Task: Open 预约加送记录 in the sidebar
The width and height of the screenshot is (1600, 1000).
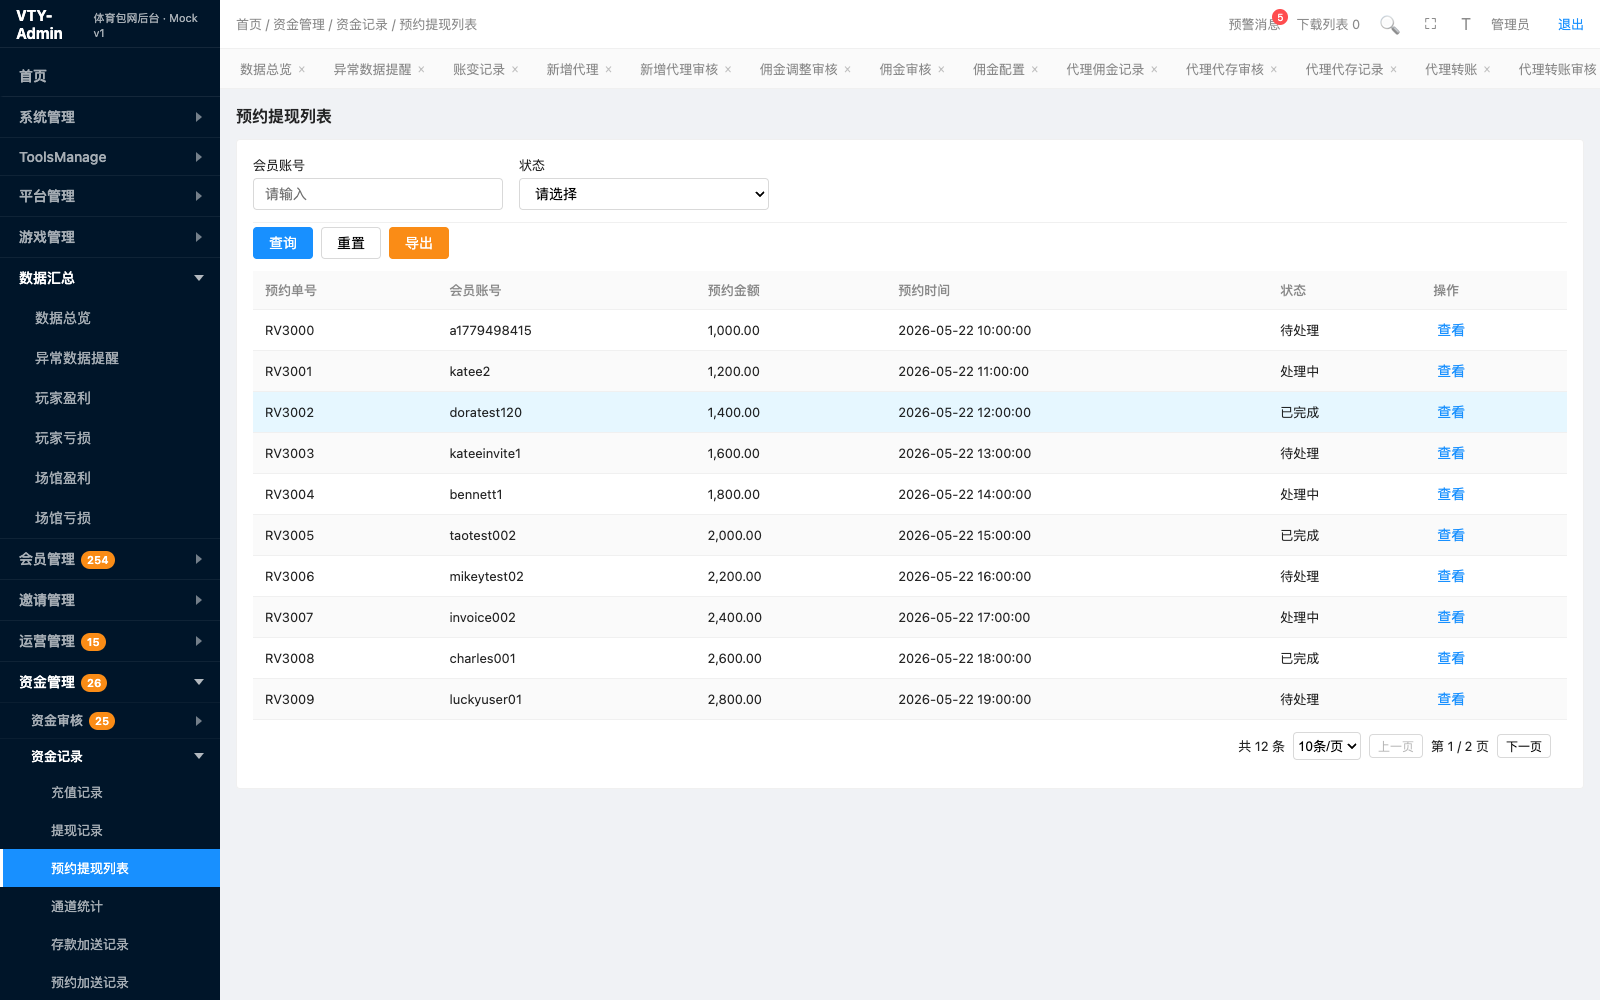Action: pos(110,982)
